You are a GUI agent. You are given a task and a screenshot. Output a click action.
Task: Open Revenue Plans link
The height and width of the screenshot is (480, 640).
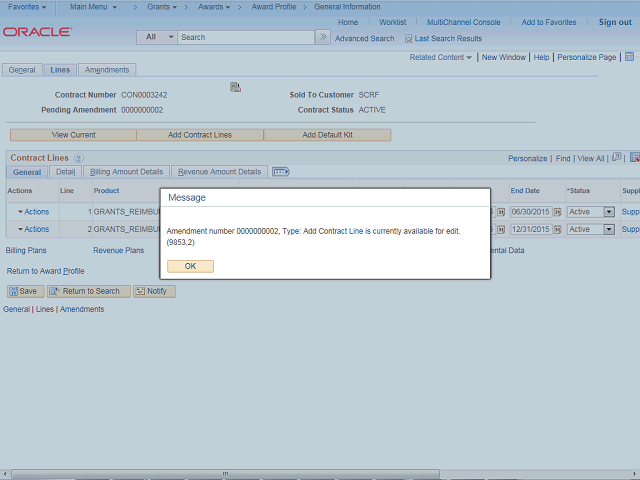point(118,250)
